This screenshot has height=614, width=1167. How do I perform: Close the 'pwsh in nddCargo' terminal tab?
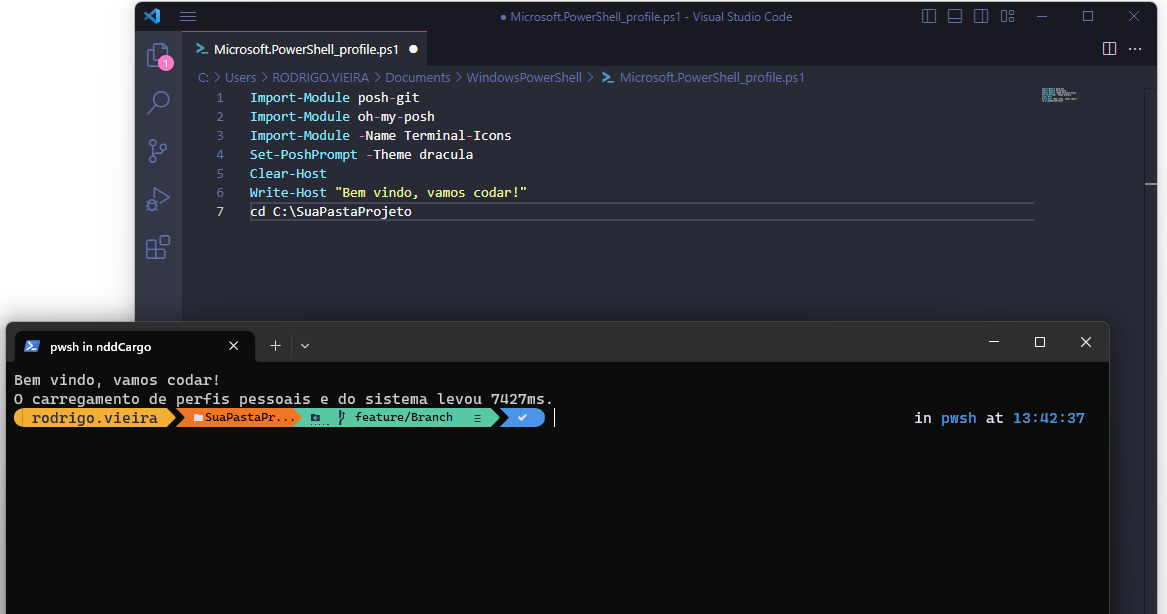234,345
